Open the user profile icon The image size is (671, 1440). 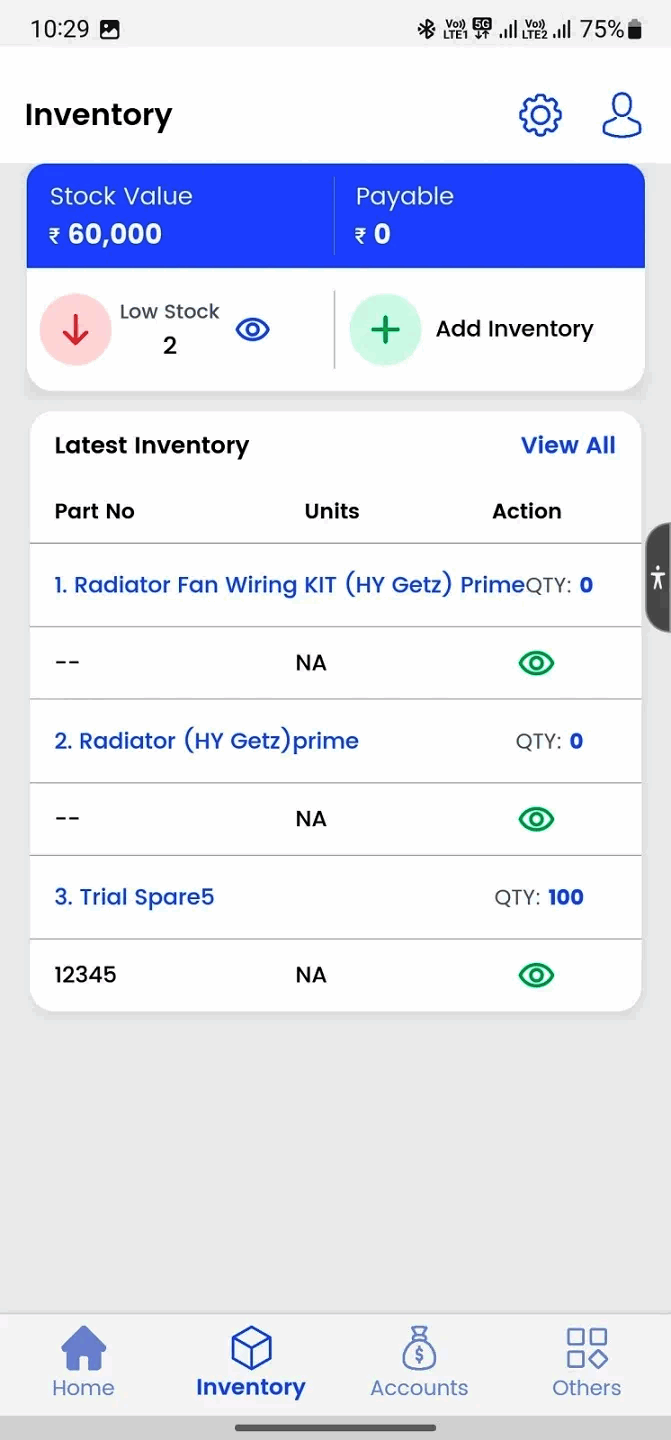click(621, 115)
